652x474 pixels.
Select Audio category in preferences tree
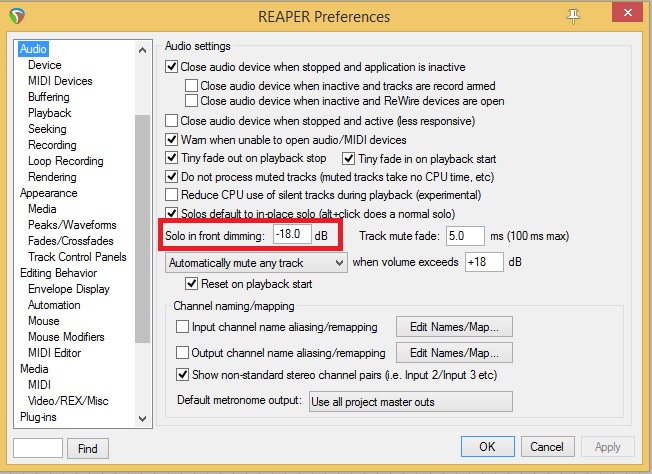pos(33,49)
